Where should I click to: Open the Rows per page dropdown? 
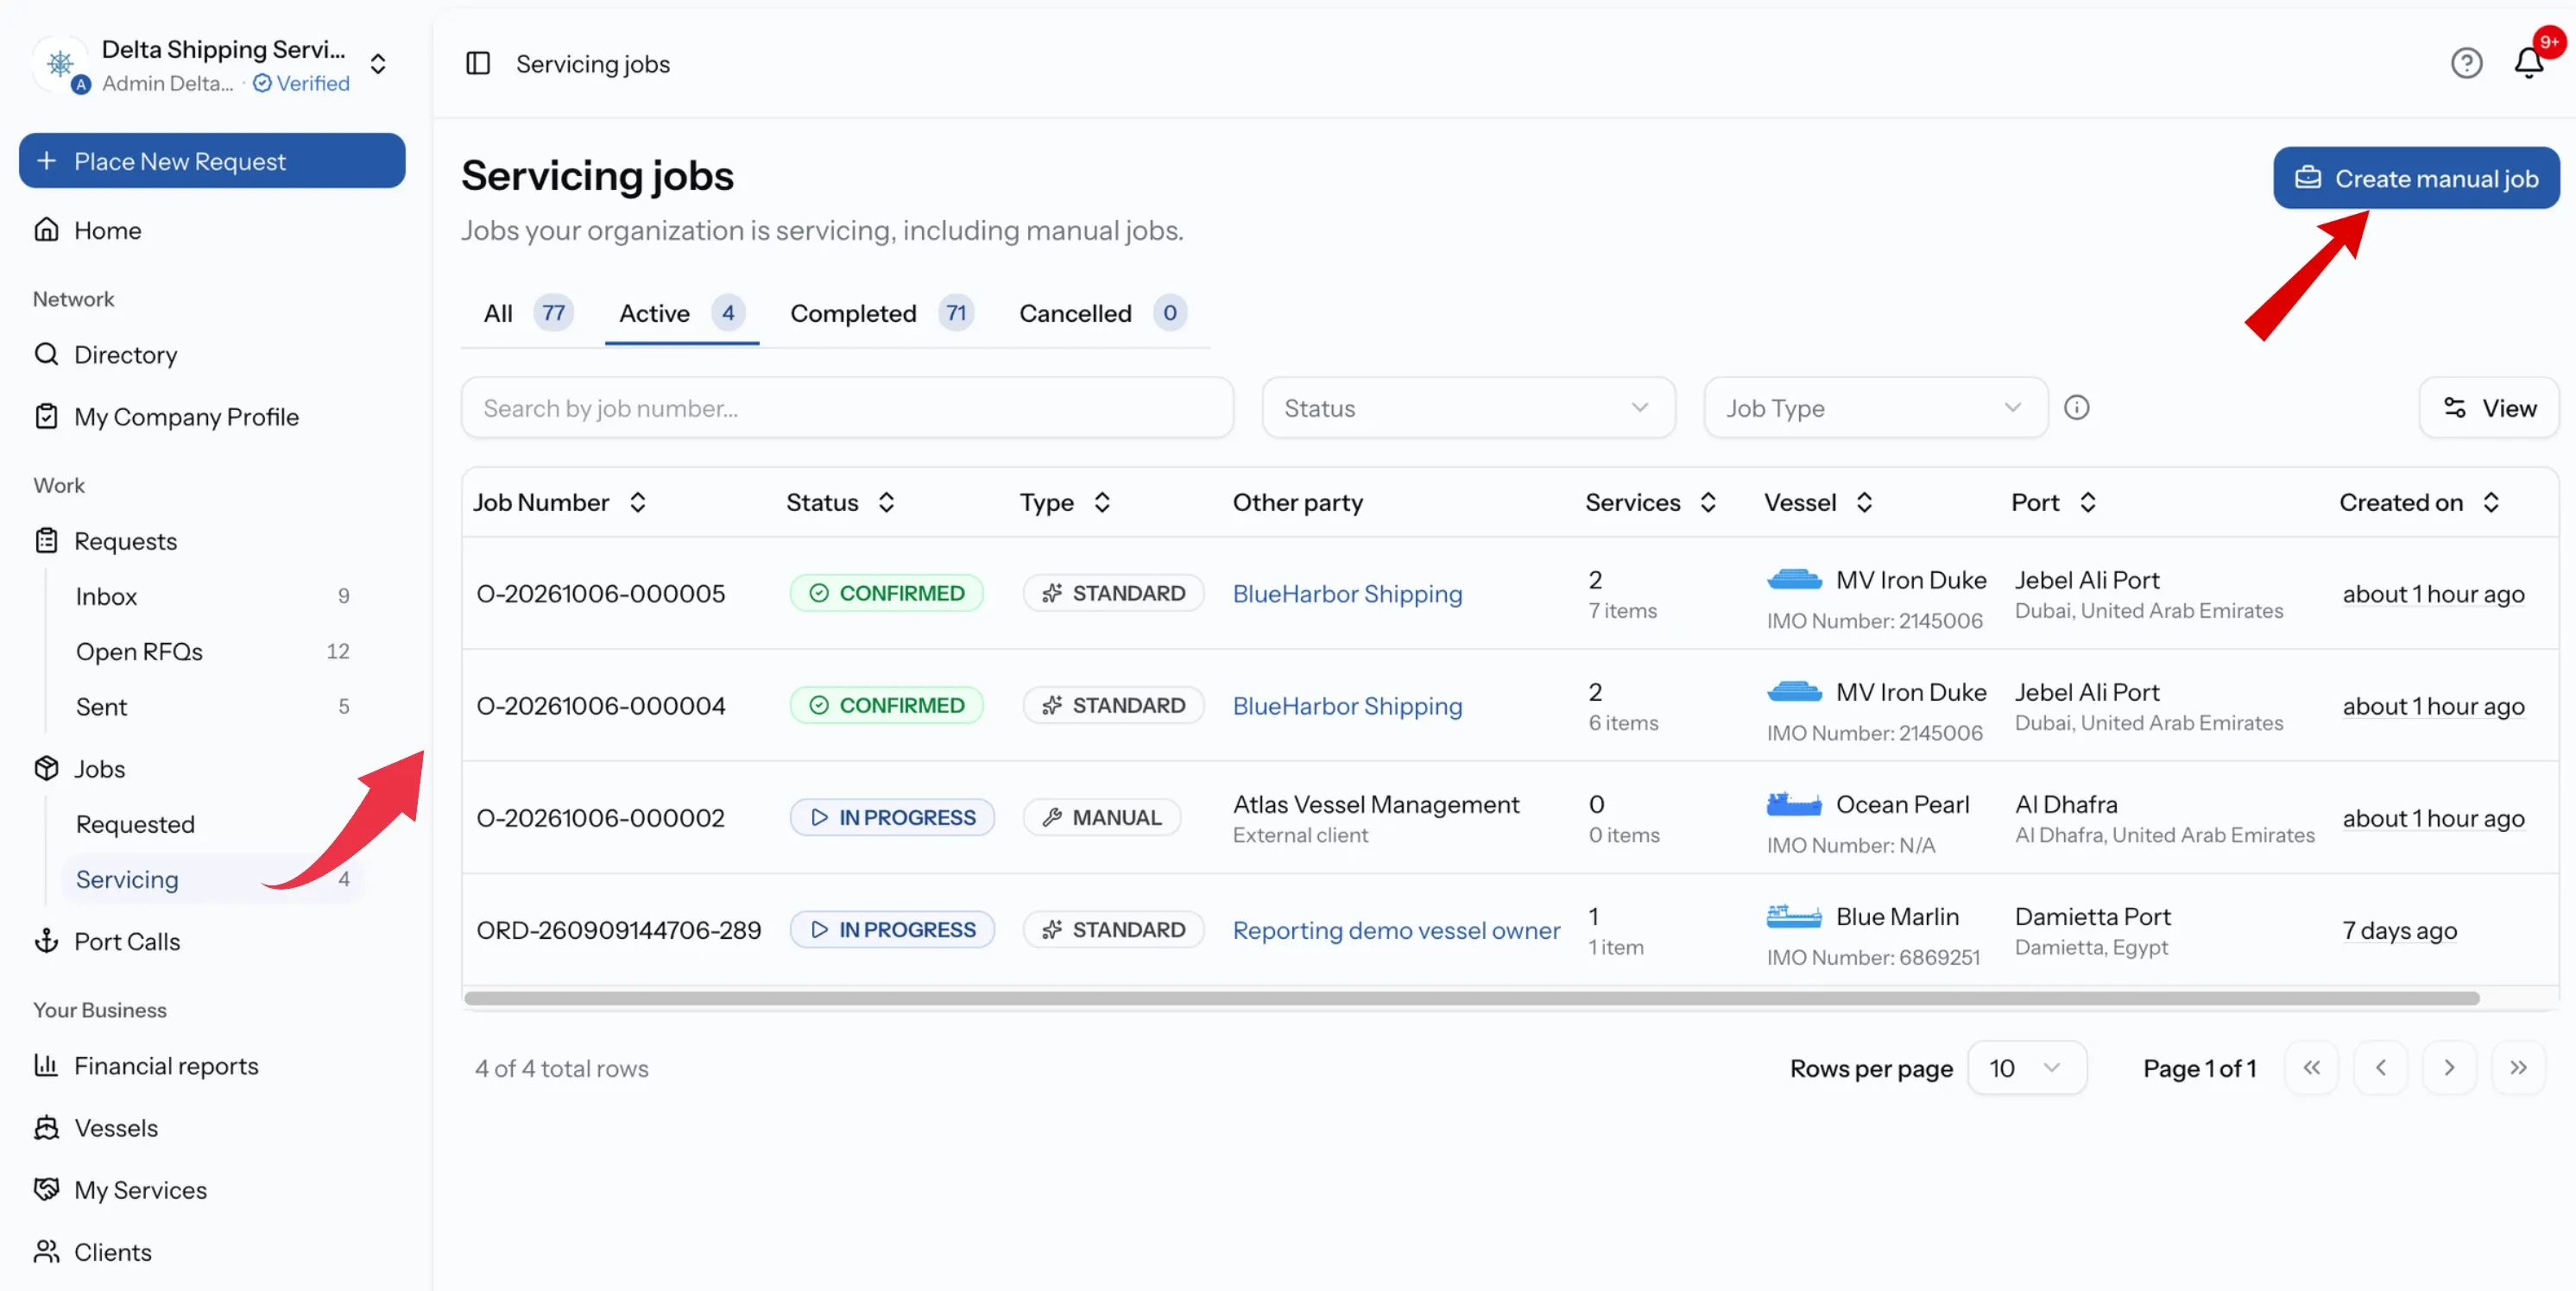[2026, 1068]
